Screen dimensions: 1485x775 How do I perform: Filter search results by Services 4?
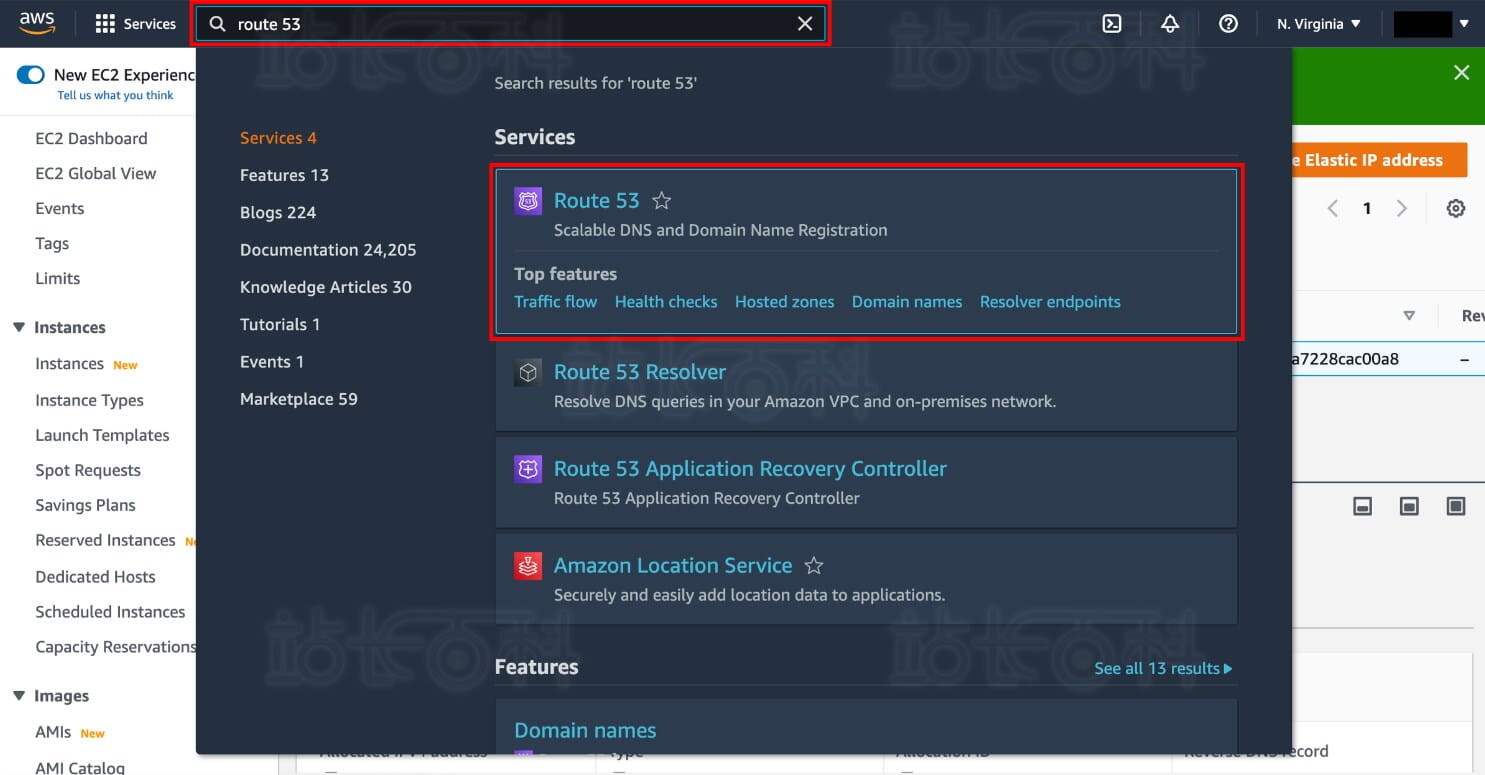[x=278, y=138]
